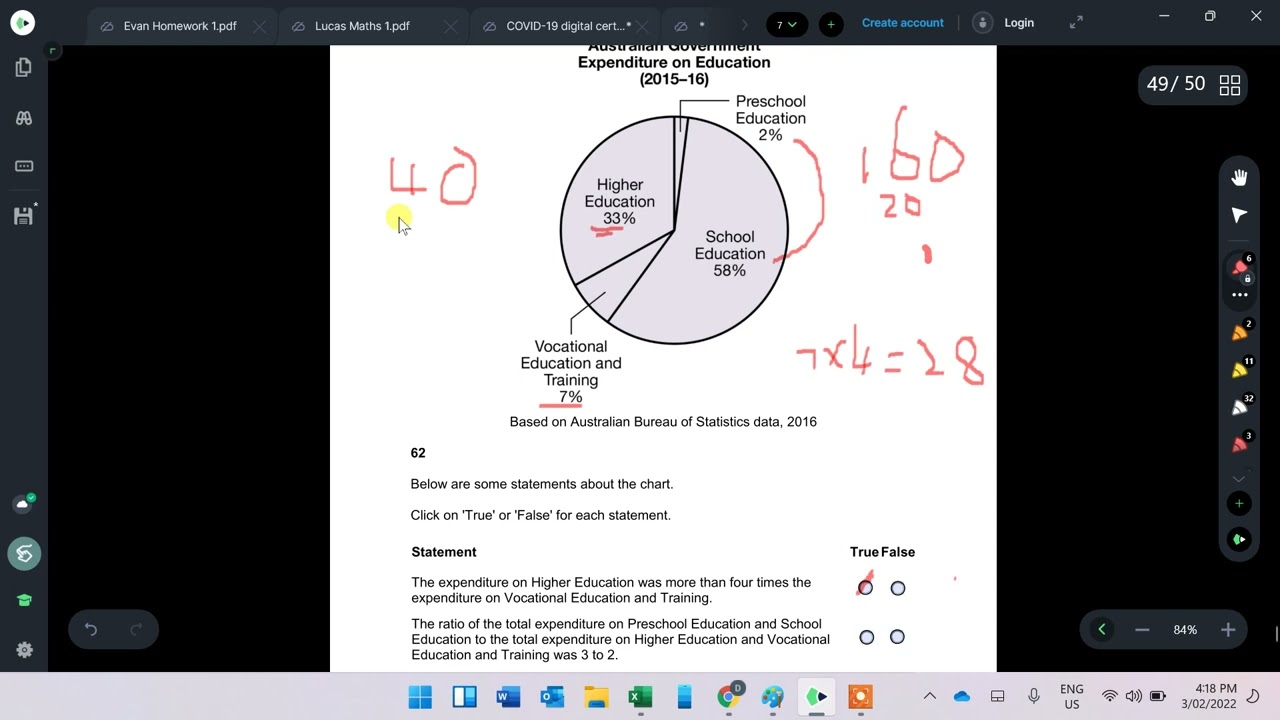Select True for the 3 to 2 ratio statement
Image resolution: width=1280 pixels, height=720 pixels.
867,637
